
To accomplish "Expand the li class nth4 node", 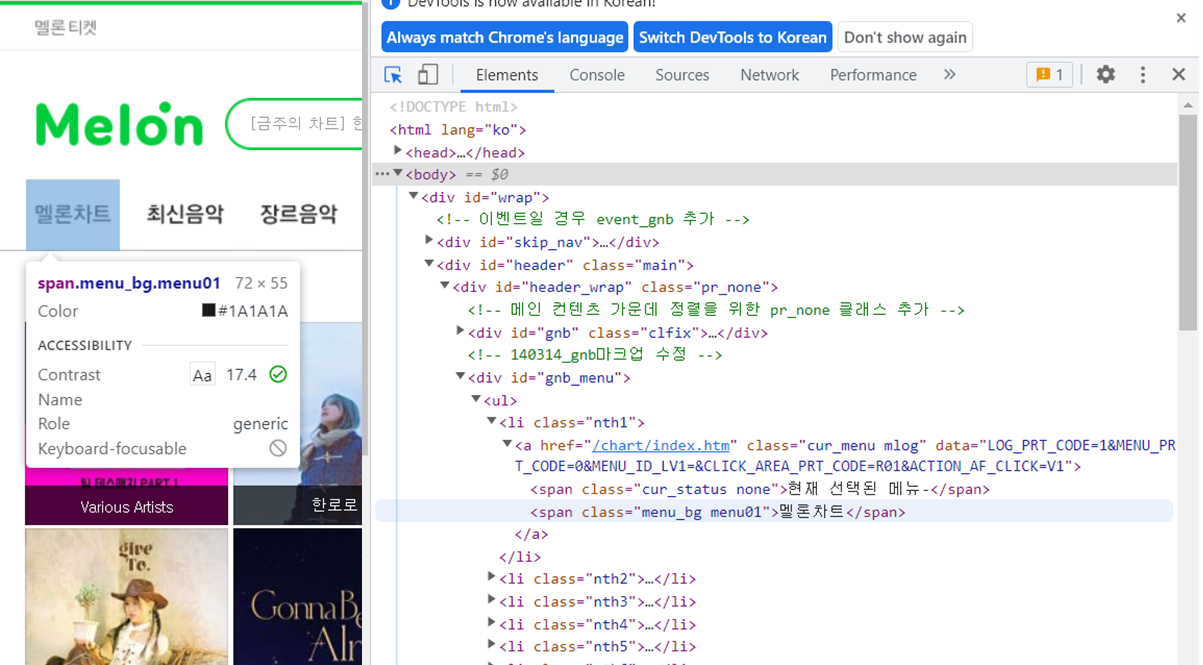I will click(x=491, y=623).
